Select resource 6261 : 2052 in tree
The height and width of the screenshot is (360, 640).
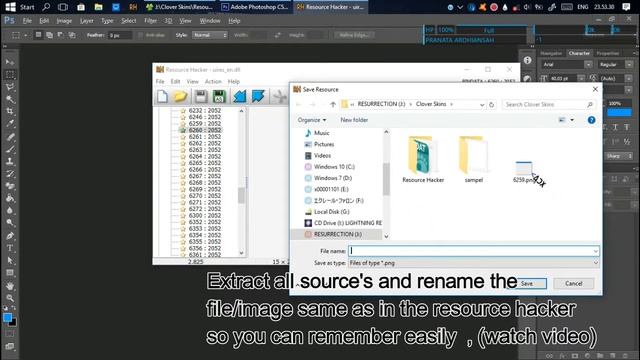click(x=204, y=137)
